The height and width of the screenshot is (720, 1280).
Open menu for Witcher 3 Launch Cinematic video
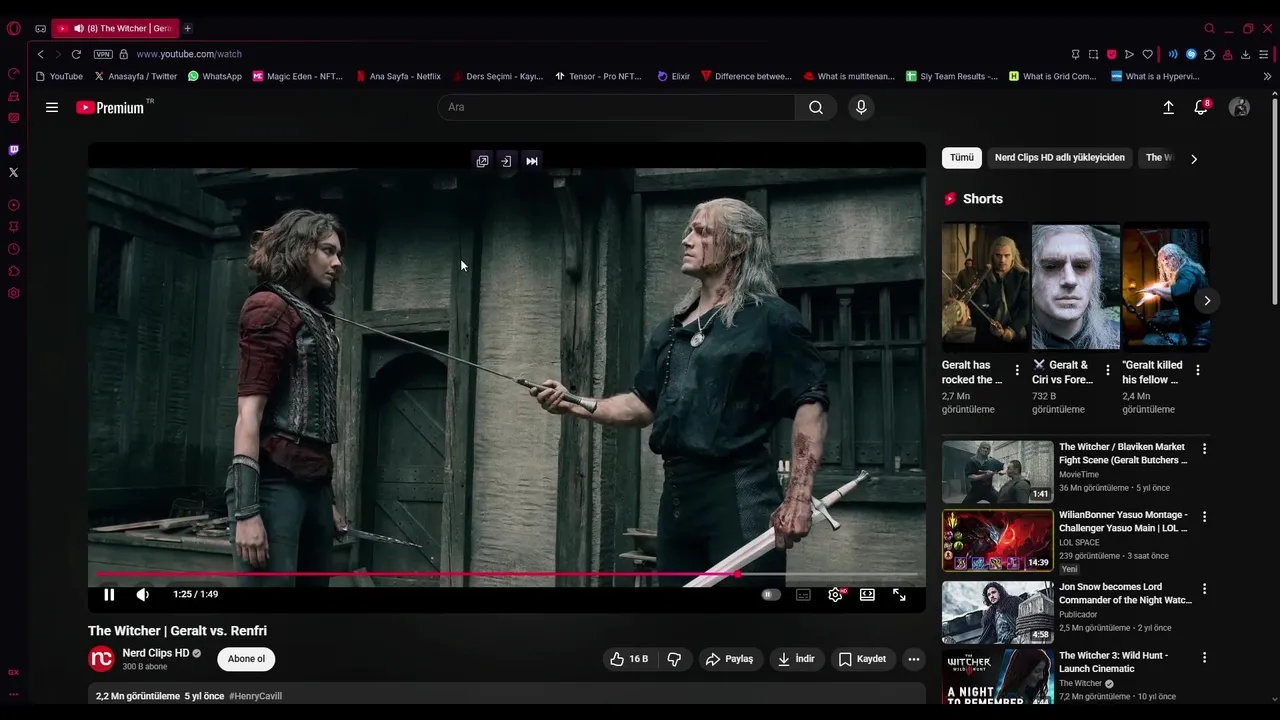pyautogui.click(x=1204, y=658)
